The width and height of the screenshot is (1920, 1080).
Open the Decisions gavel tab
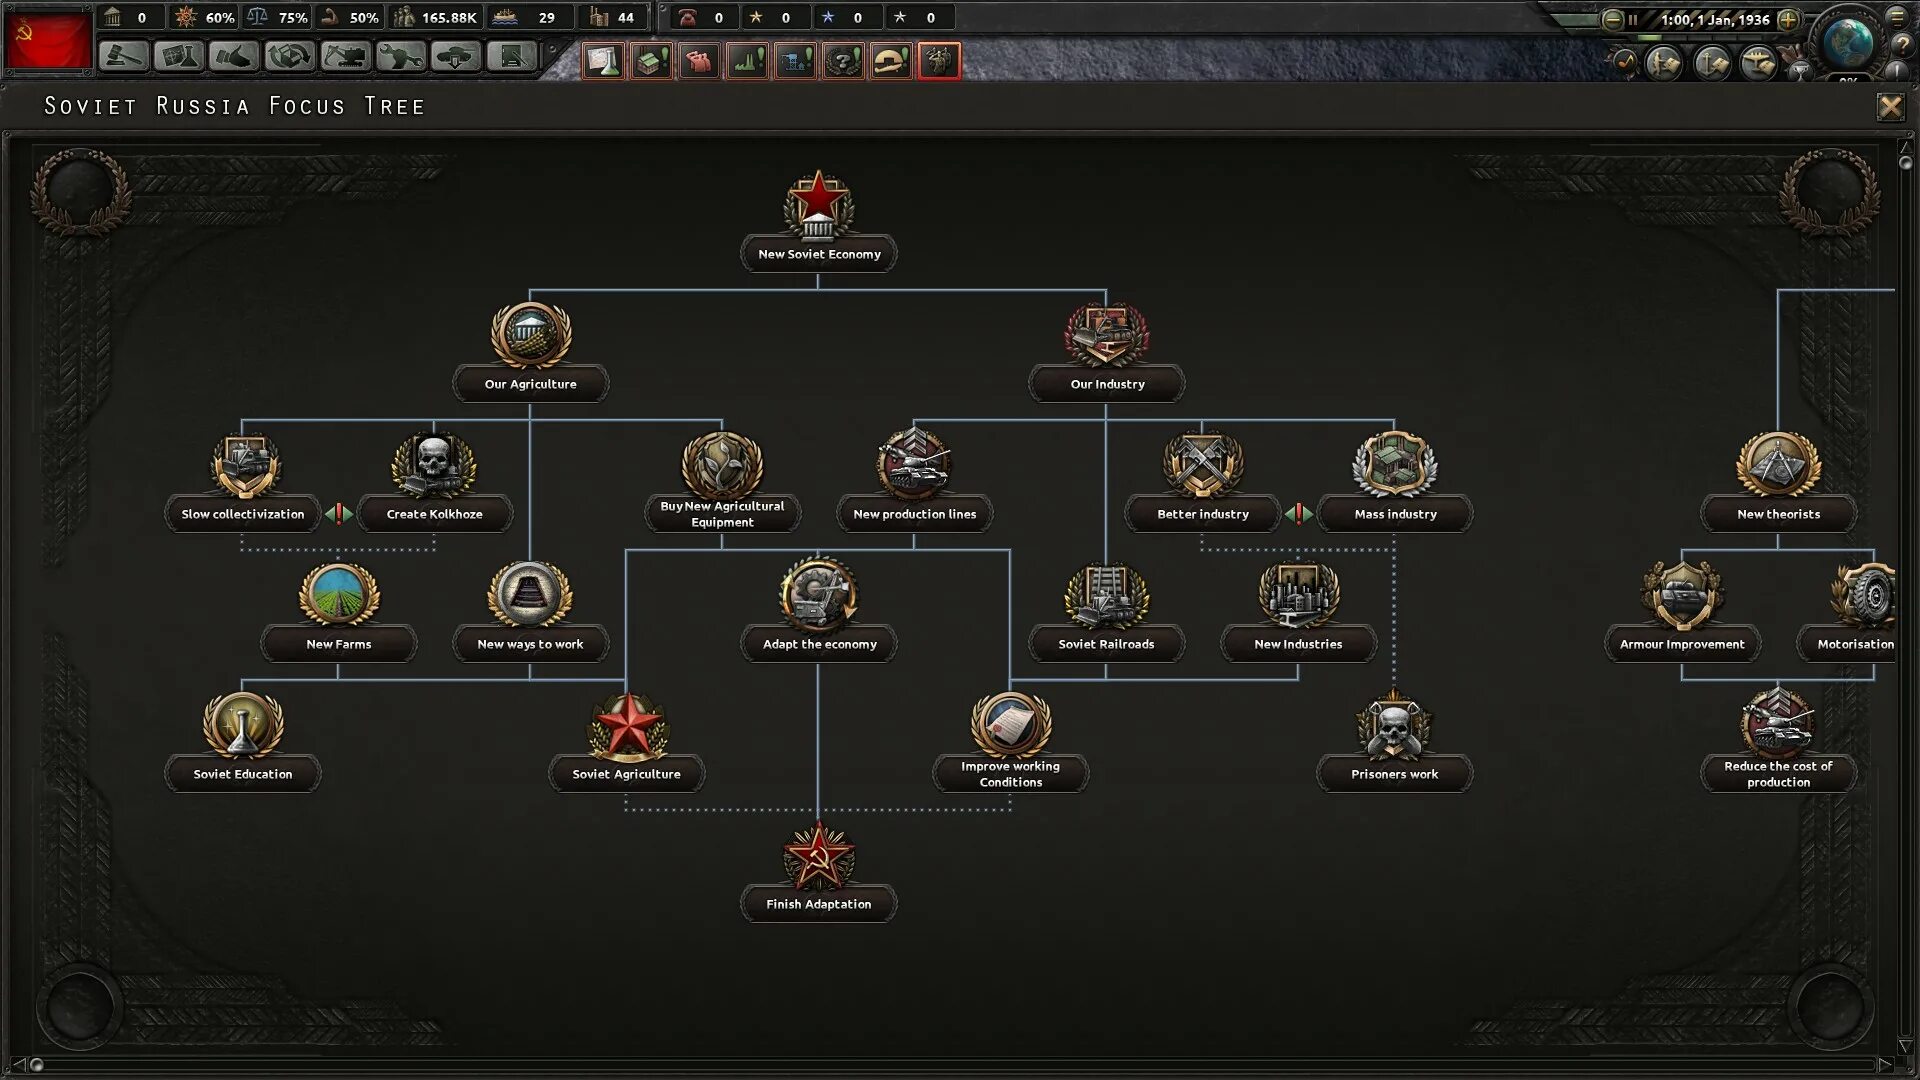(x=123, y=57)
